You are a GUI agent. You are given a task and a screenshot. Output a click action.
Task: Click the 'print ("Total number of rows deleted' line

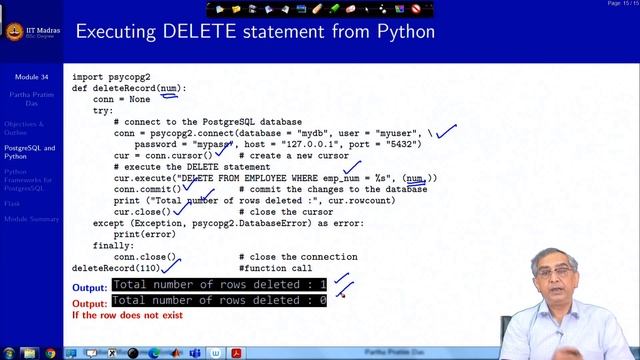pyautogui.click(x=255, y=200)
